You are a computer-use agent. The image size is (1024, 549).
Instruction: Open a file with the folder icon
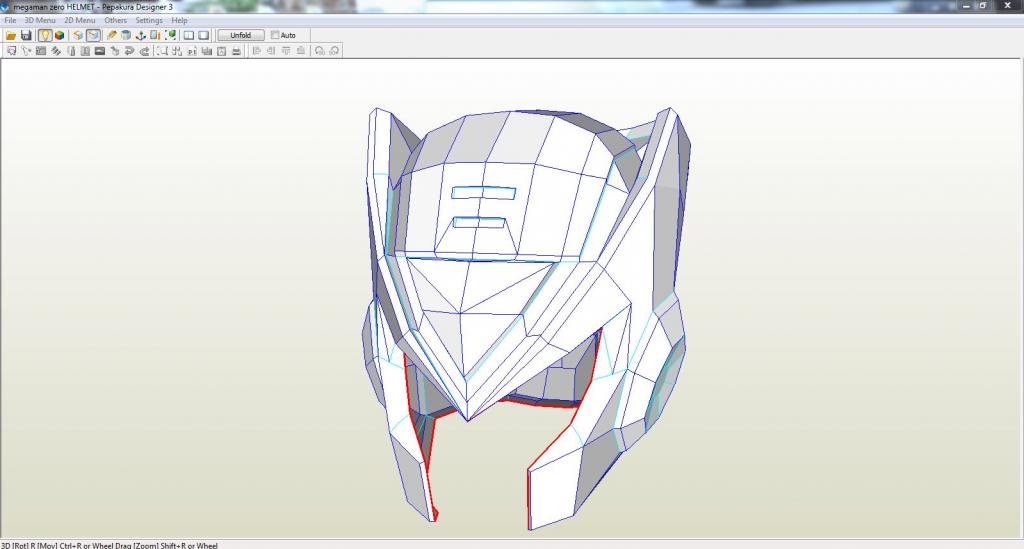11,35
